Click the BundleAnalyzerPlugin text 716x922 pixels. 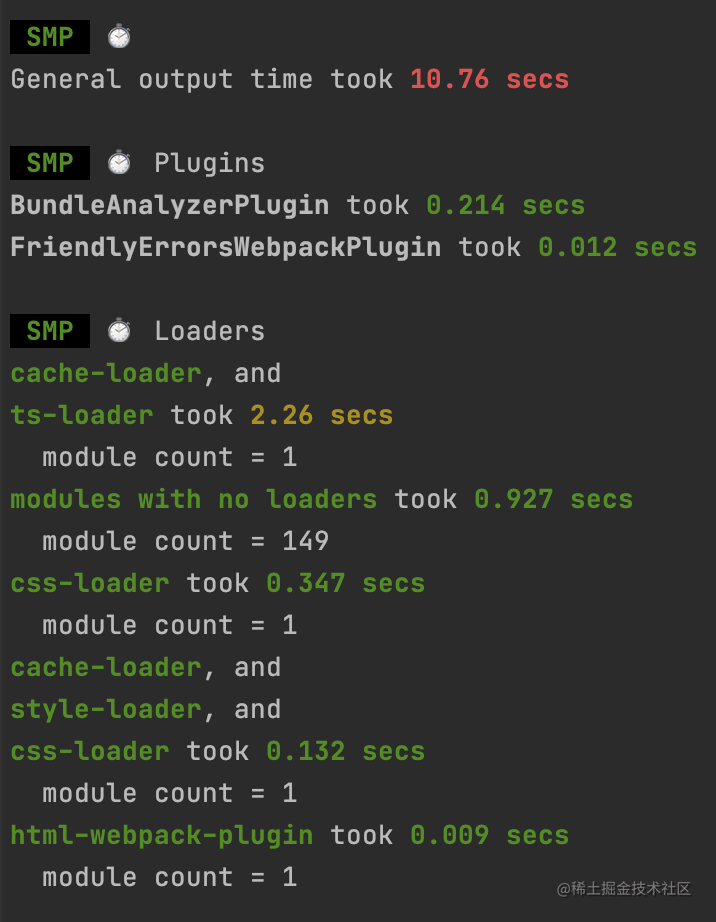[x=170, y=206]
